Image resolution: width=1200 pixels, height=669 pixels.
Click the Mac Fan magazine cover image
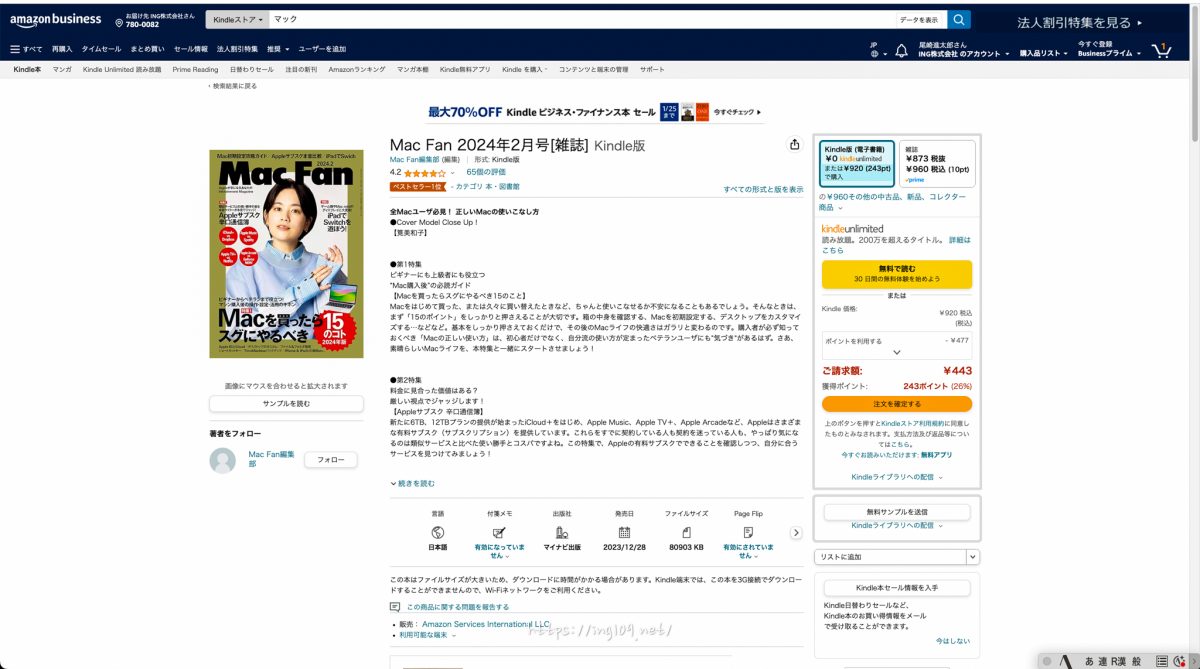(x=286, y=254)
